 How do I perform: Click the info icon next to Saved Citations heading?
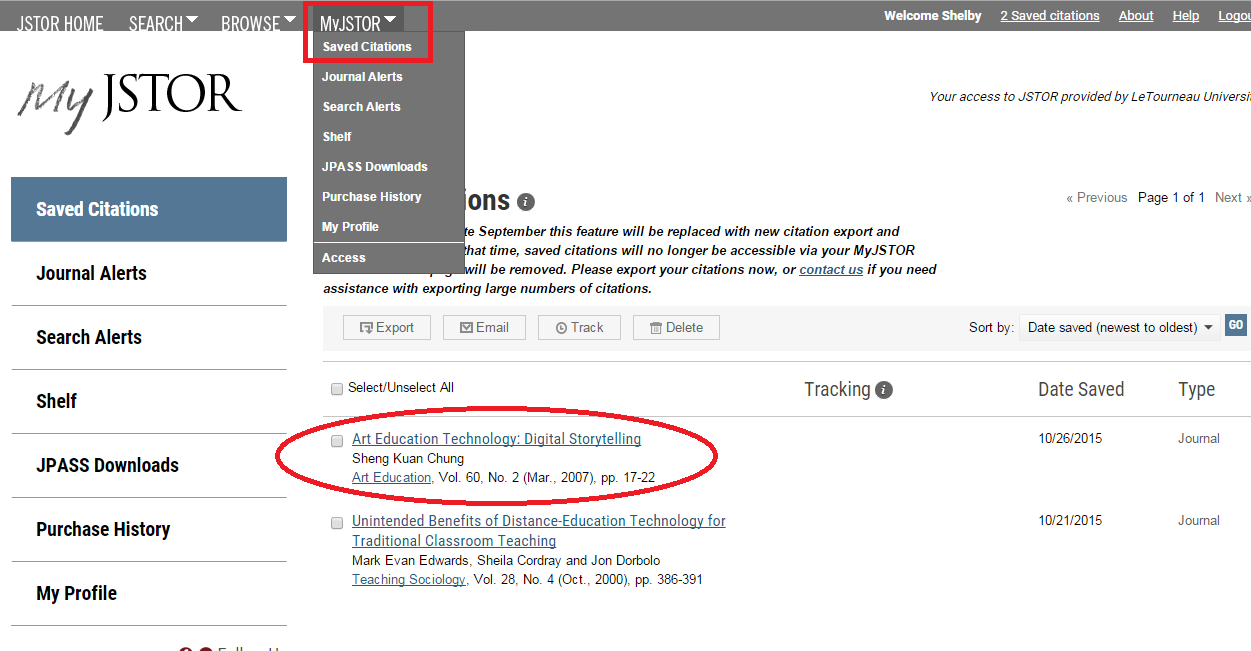click(526, 201)
